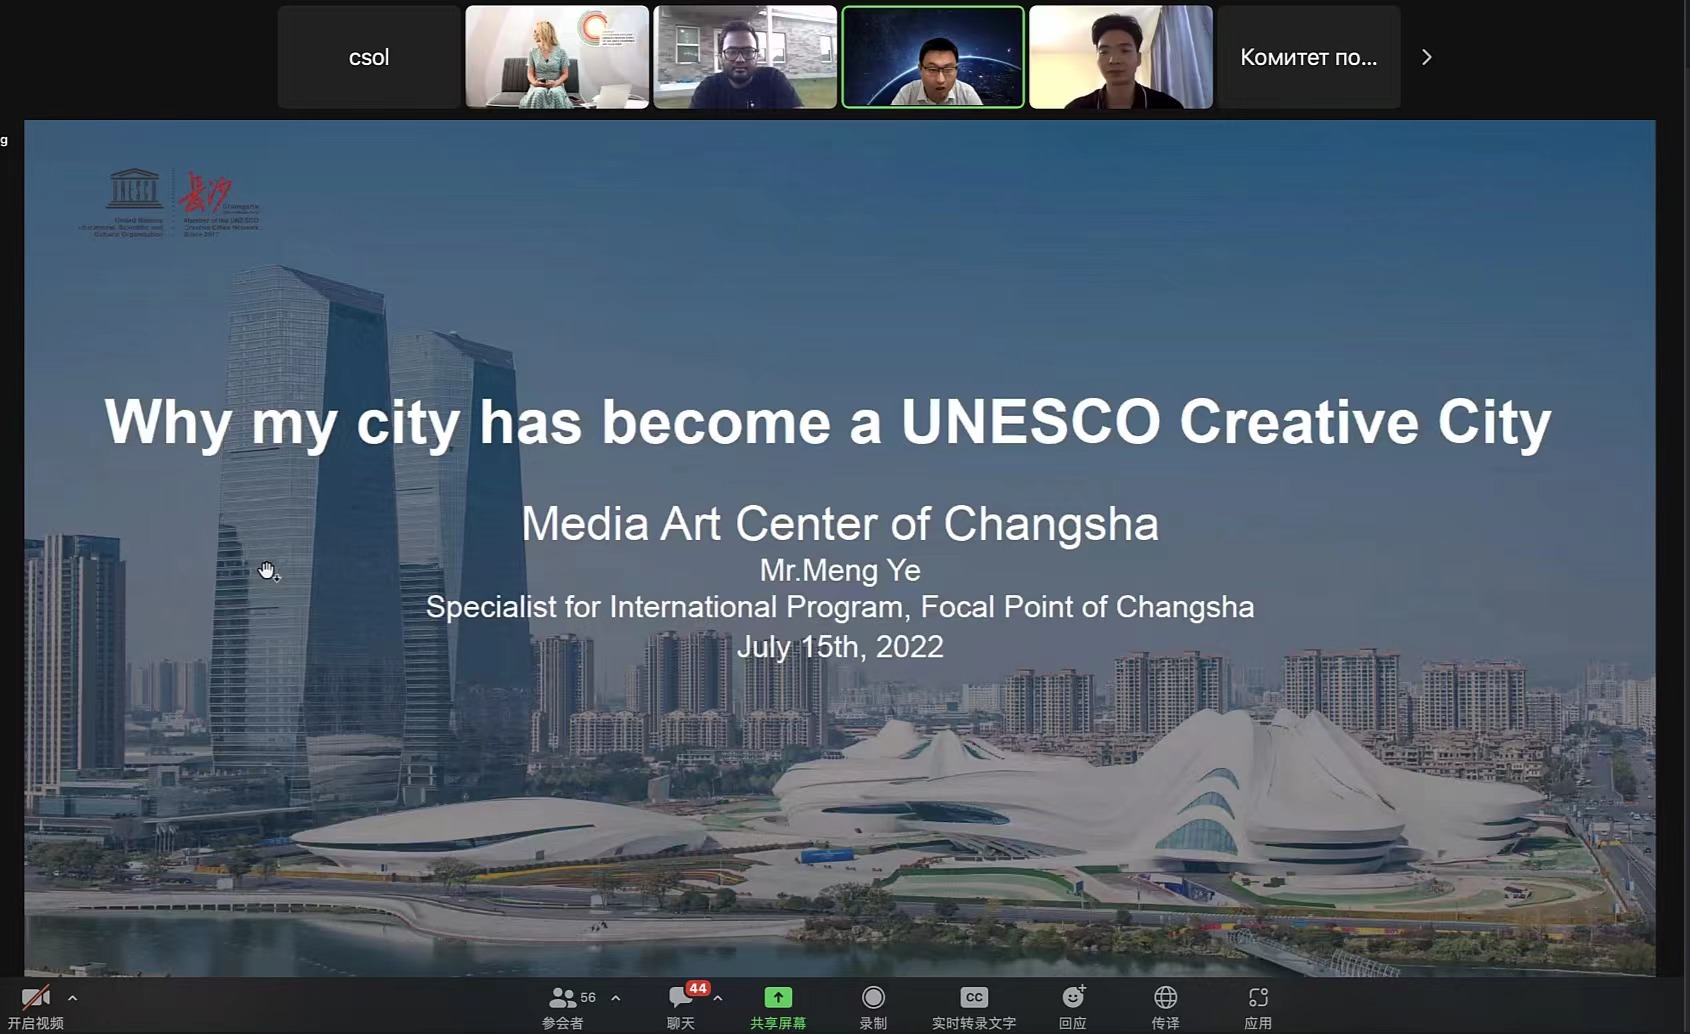Open reactions smiley icon
1690x1034 pixels.
pos(1073,997)
